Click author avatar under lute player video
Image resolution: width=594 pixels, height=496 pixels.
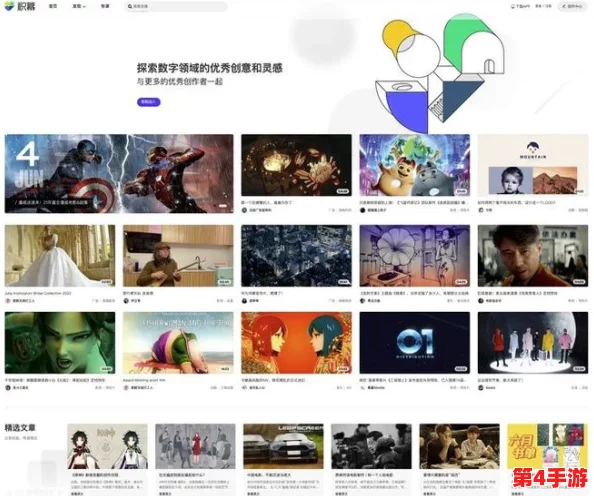point(126,300)
